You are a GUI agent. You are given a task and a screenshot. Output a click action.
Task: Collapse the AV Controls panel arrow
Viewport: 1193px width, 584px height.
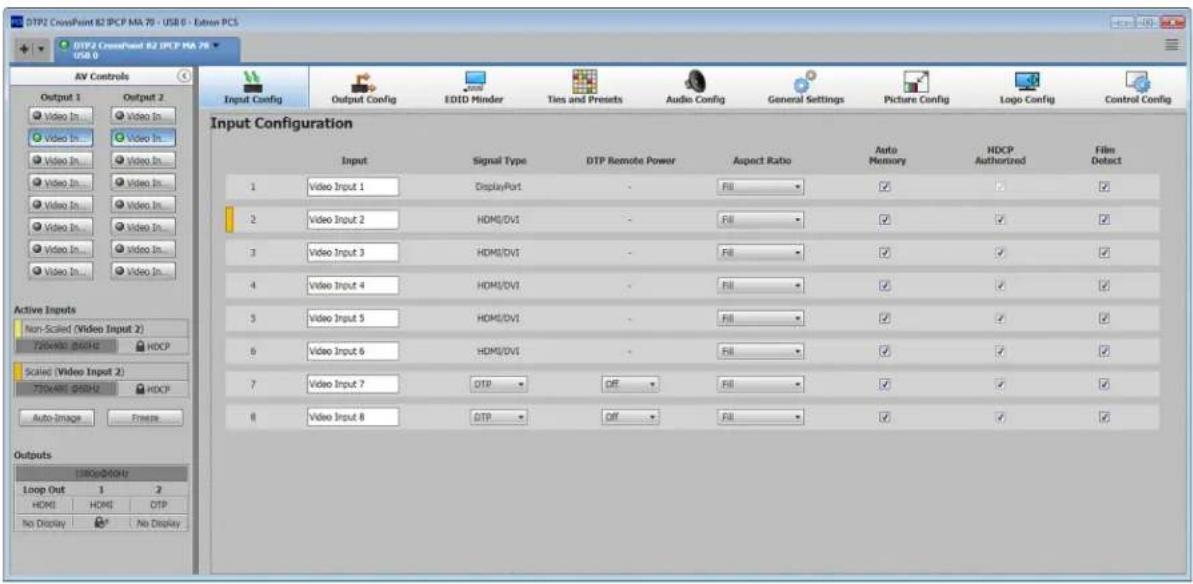coord(183,76)
